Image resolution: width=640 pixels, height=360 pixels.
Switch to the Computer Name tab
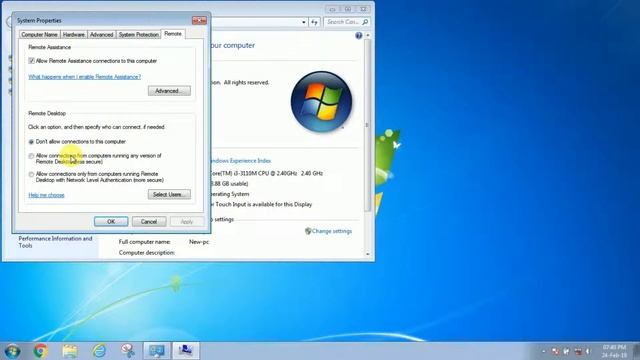39,35
